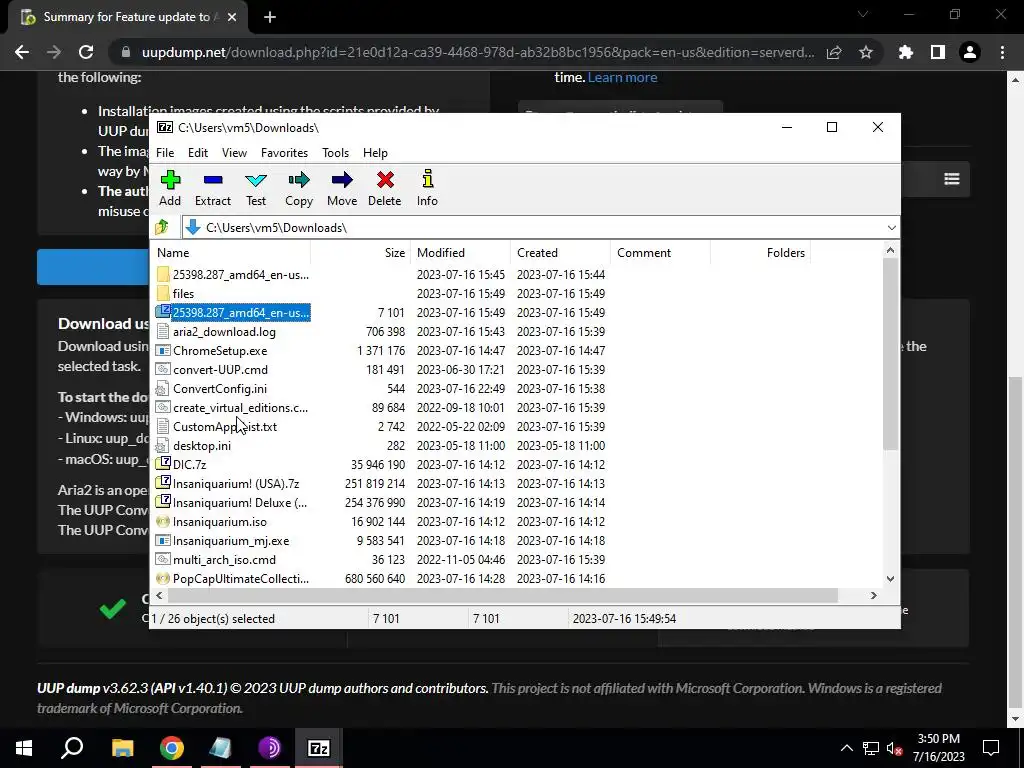1024x768 pixels.
Task: Select the ChromeSetup.exe file icon
Action: (x=163, y=351)
